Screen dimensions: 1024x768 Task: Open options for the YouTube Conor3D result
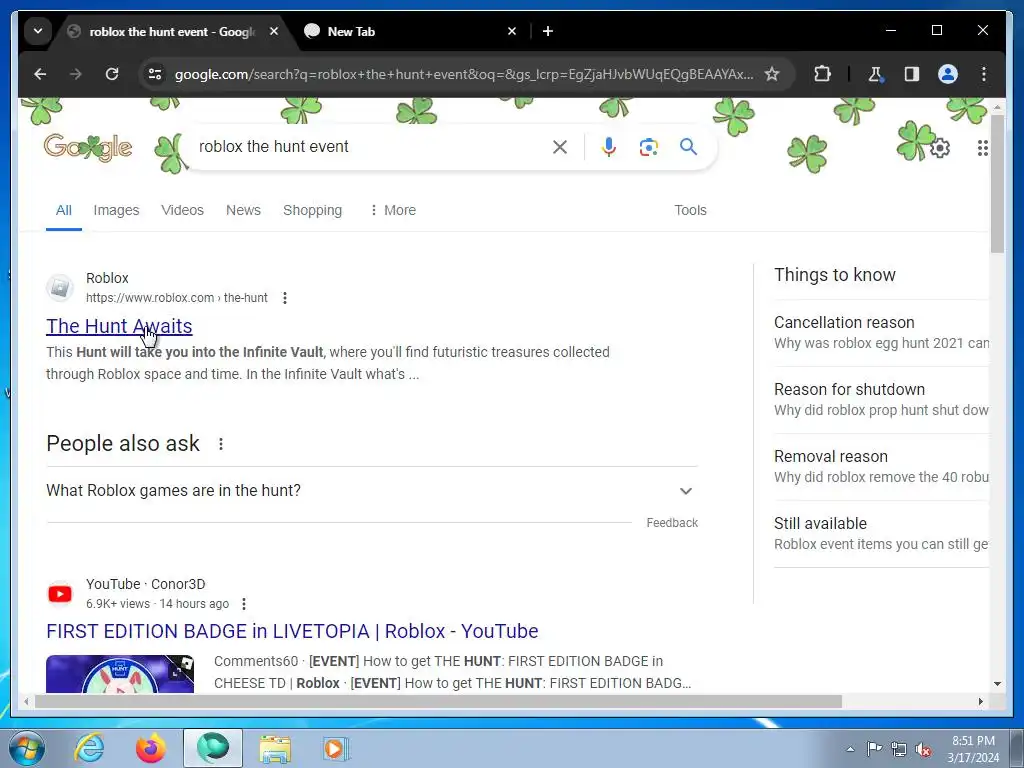click(244, 604)
